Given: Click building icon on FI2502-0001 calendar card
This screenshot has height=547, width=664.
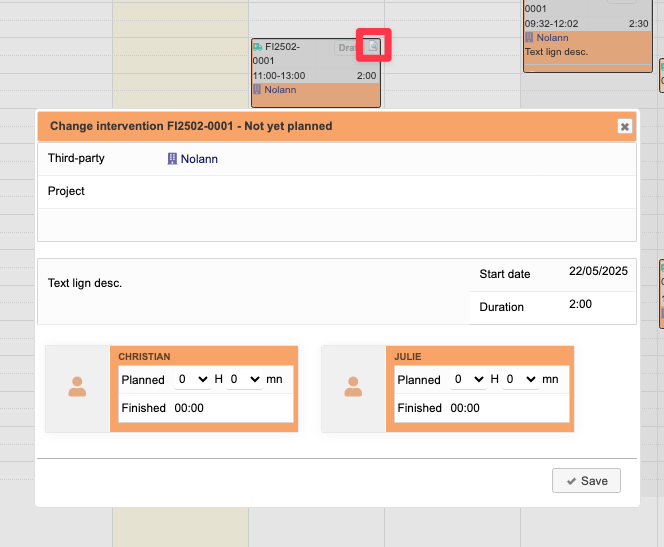Looking at the screenshot, I should 257,90.
